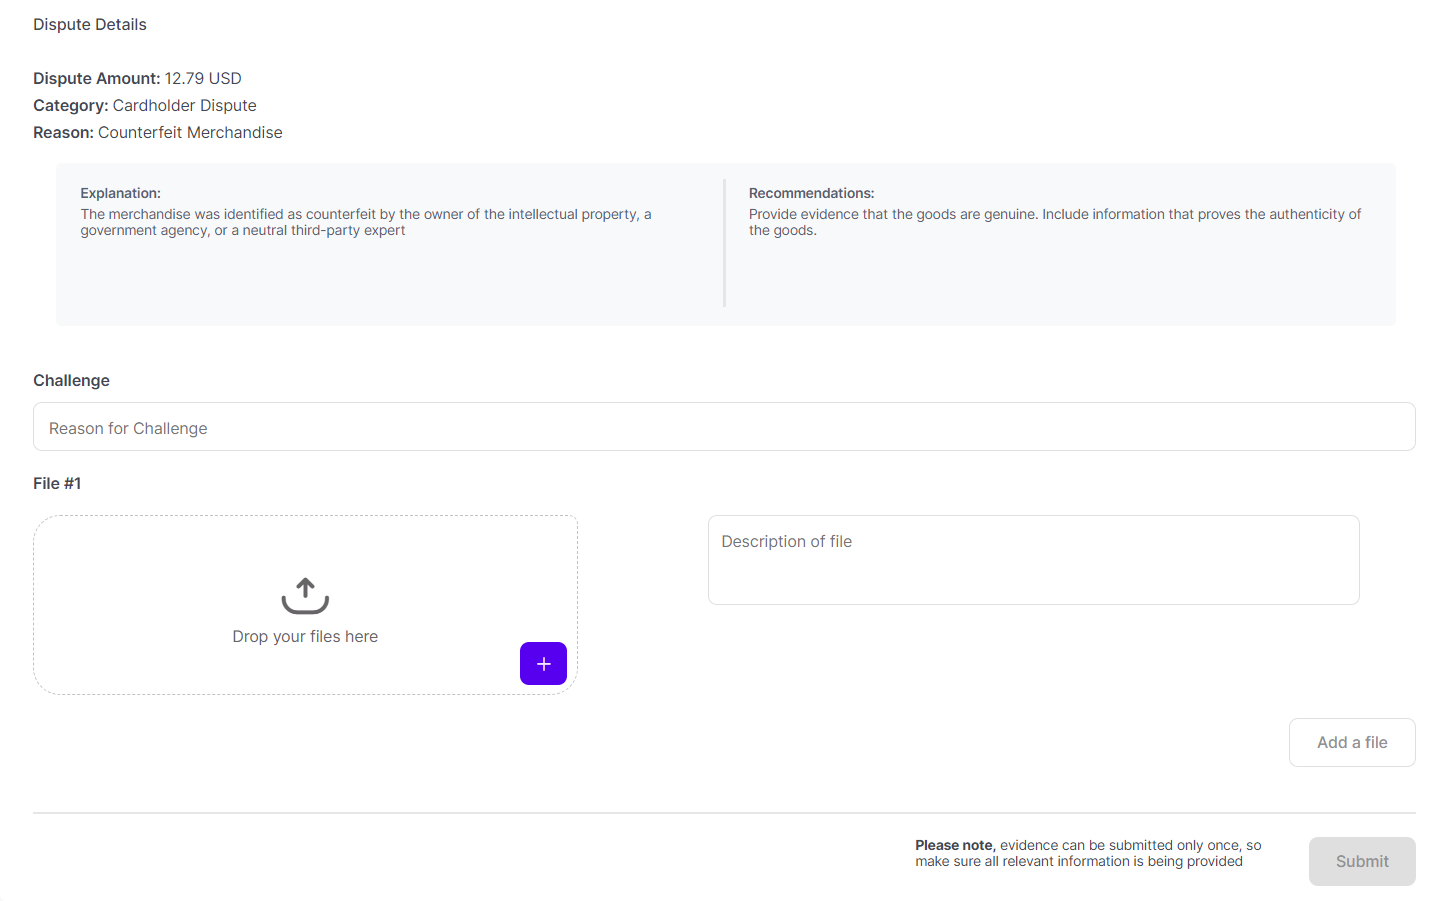Click the Challenge section label
Viewport: 1433px width, 901px height.
(x=71, y=381)
